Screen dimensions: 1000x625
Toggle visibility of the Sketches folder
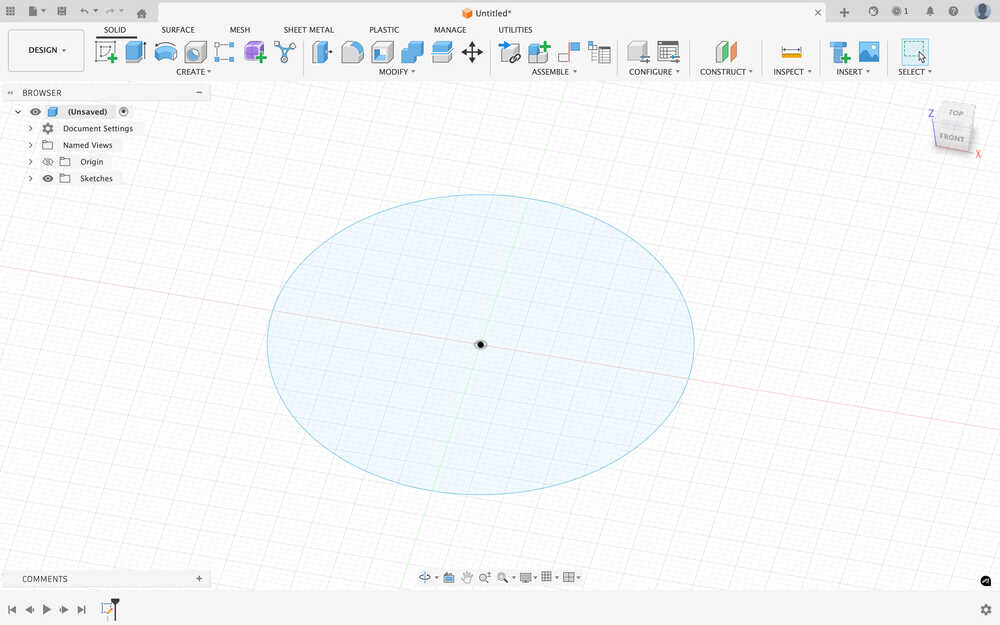[47, 178]
